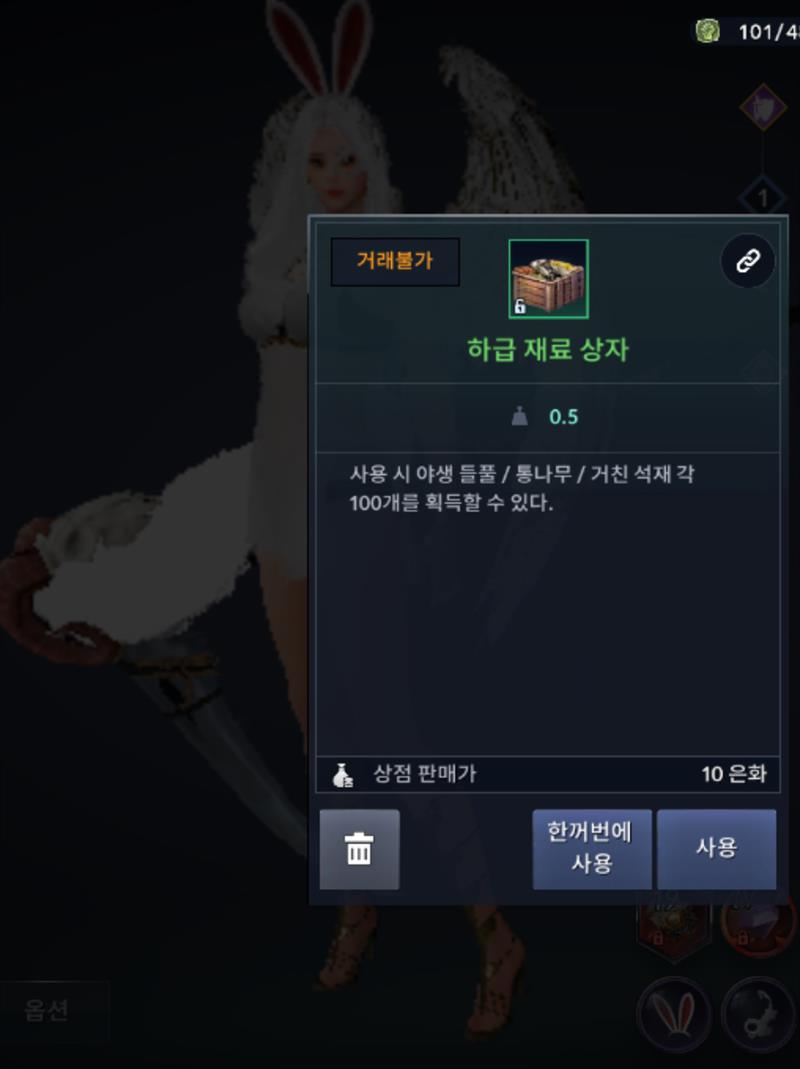Tap the bunny ears circular slot
Viewport: 800px width, 1069px height.
click(x=675, y=1012)
